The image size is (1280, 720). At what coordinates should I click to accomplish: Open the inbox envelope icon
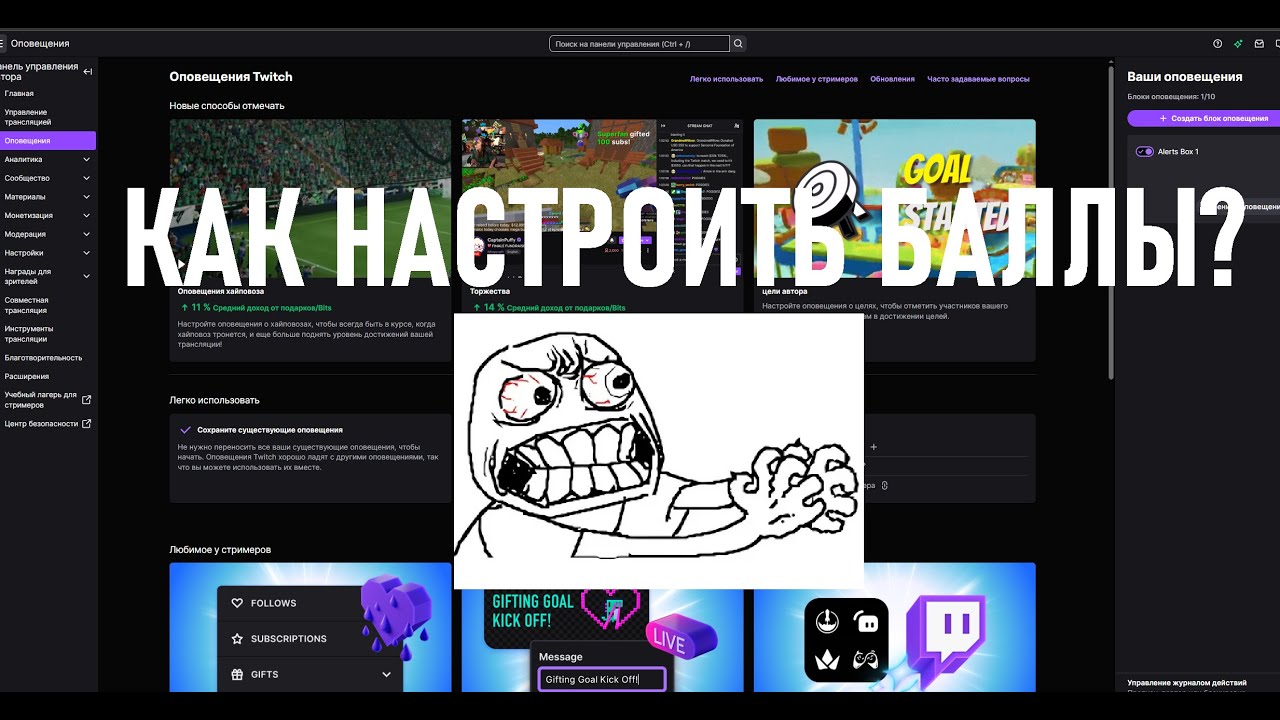[x=1259, y=44]
